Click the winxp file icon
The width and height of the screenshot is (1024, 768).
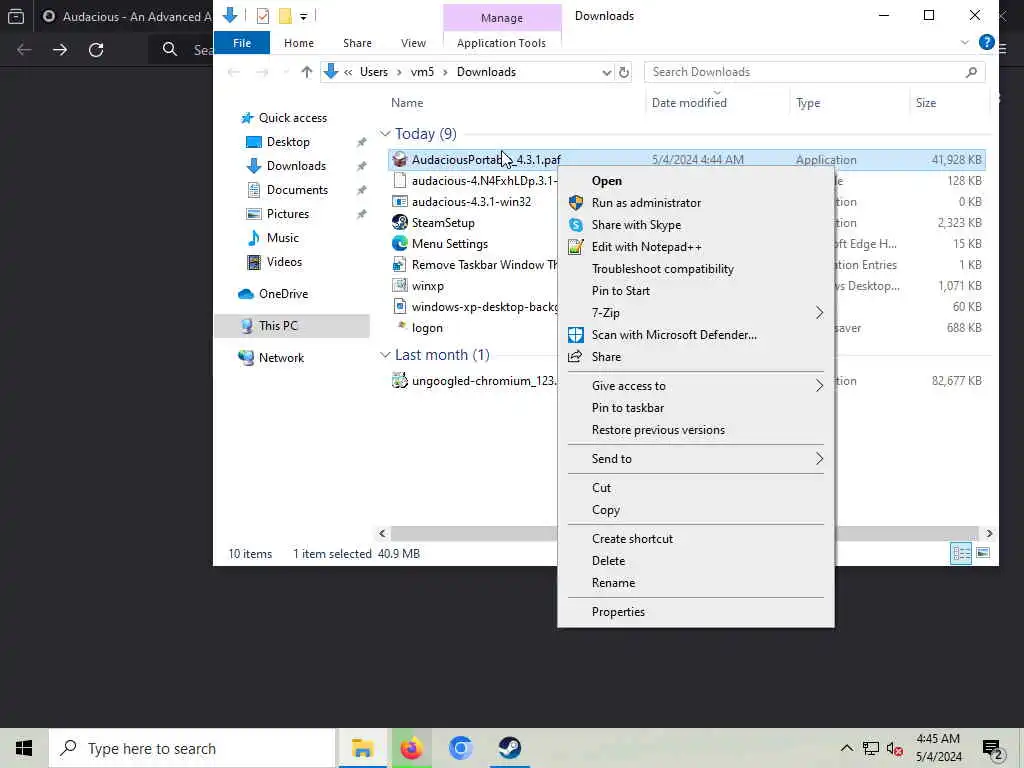pyautogui.click(x=400, y=285)
